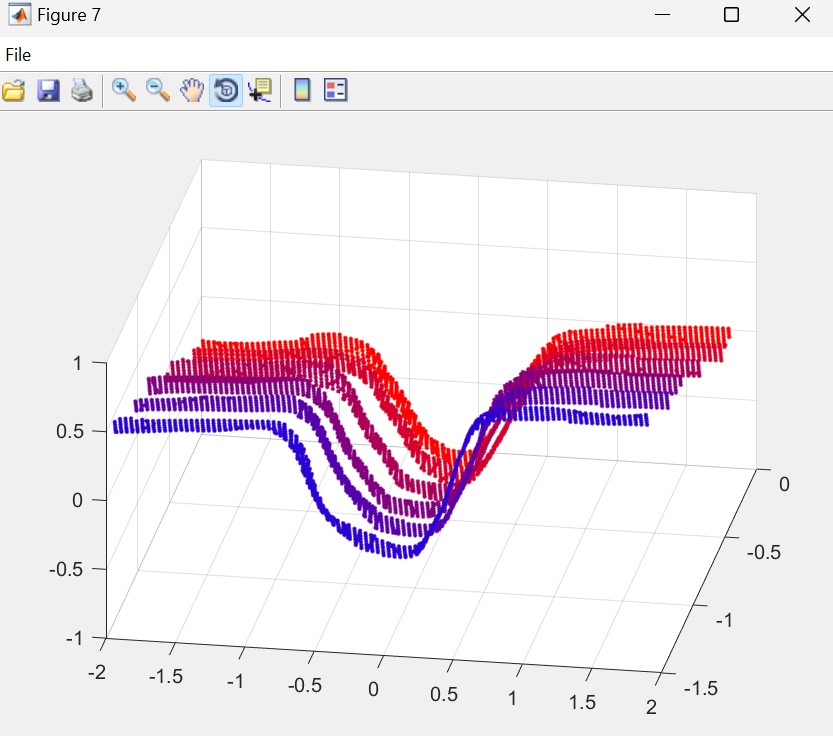The image size is (833, 736).
Task: Click the Open File folder icon
Action: pyautogui.click(x=14, y=91)
